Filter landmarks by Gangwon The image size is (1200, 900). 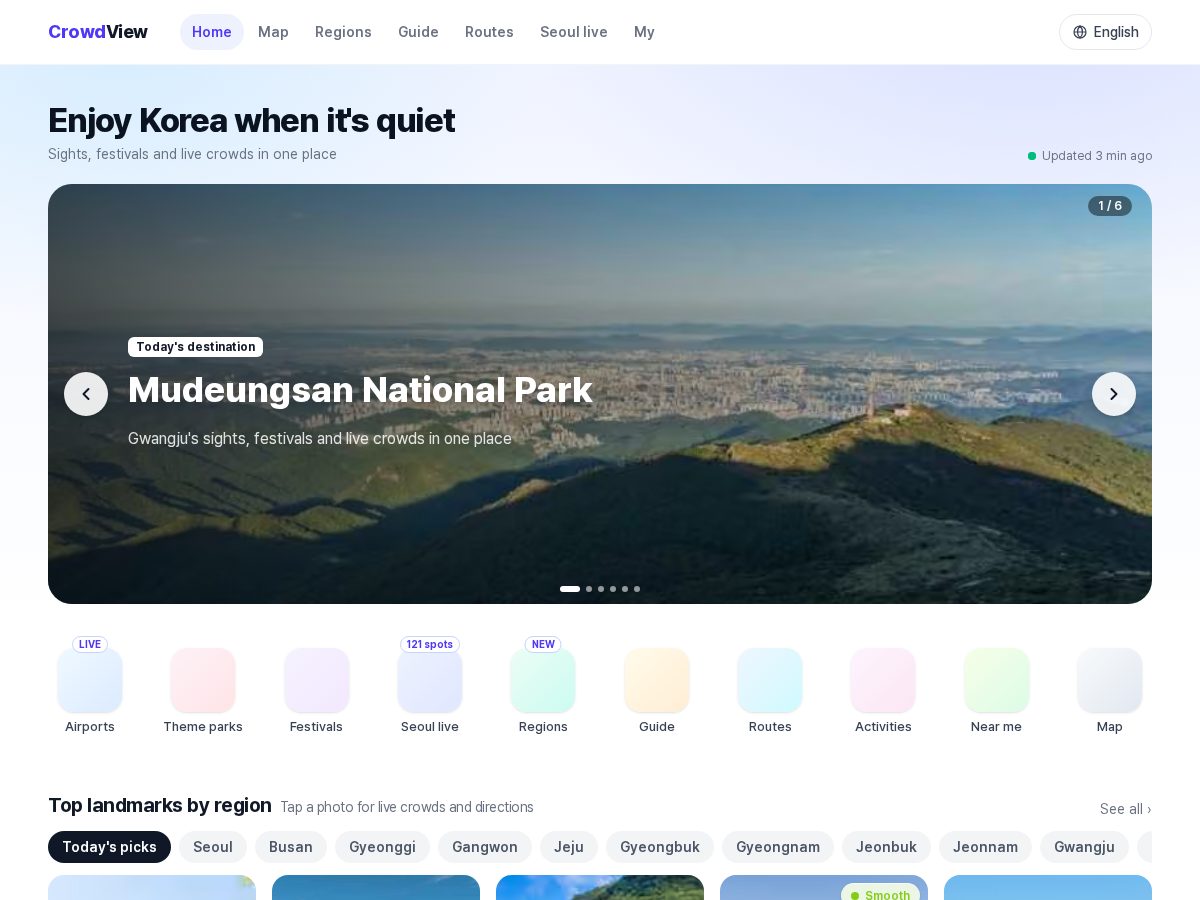[x=485, y=847]
